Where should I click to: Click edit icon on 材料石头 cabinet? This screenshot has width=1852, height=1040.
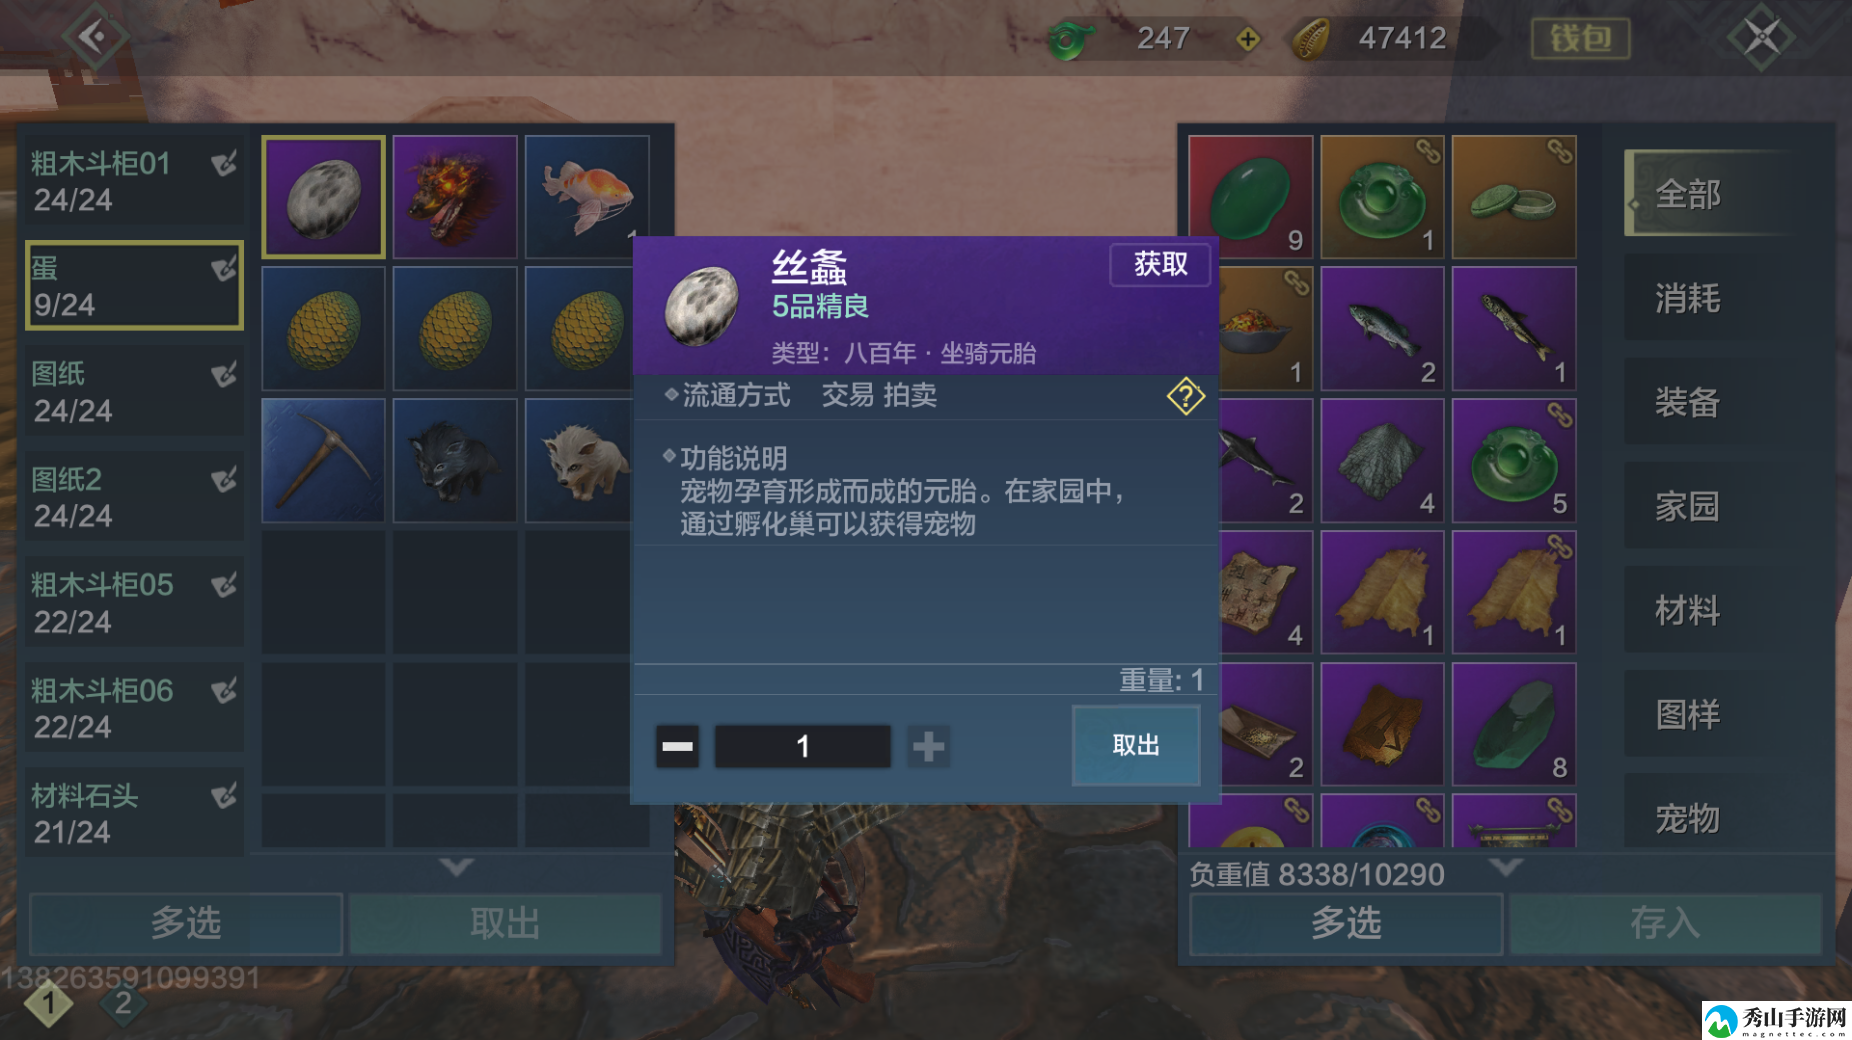pyautogui.click(x=223, y=796)
